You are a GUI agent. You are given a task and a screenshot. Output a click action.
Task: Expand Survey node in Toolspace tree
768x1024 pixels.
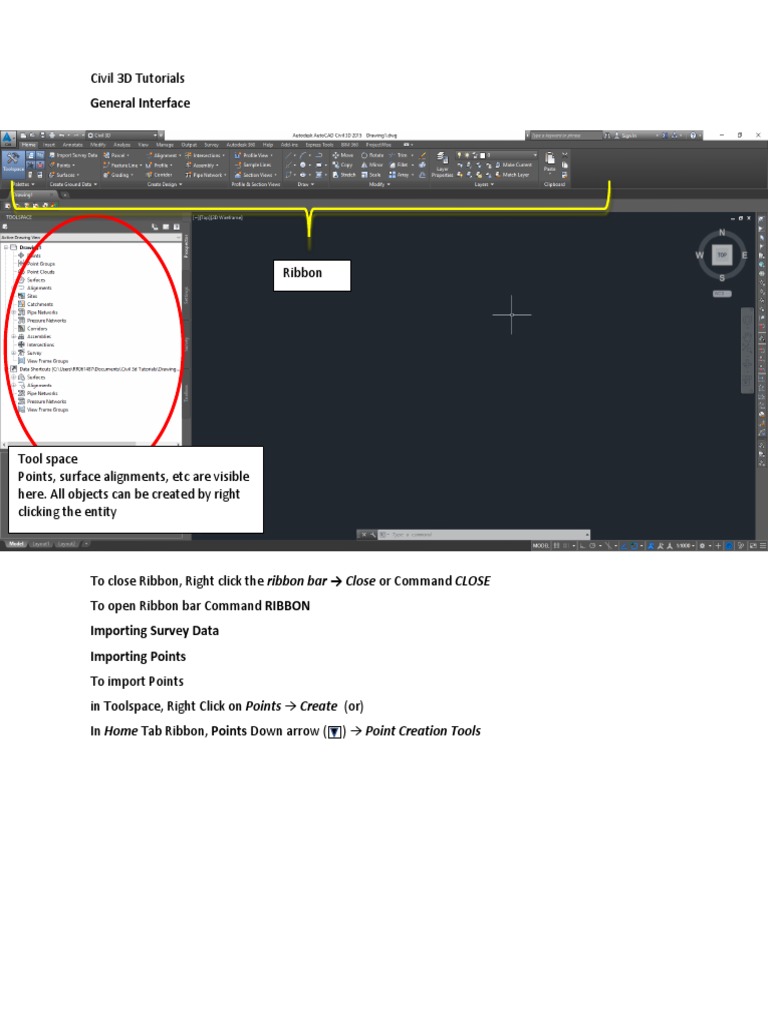tap(14, 353)
